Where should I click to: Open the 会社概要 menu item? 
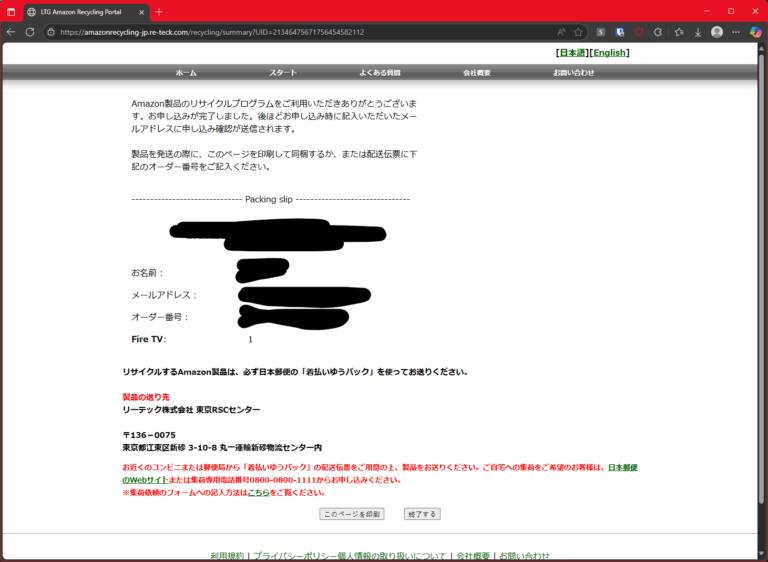[x=477, y=73]
